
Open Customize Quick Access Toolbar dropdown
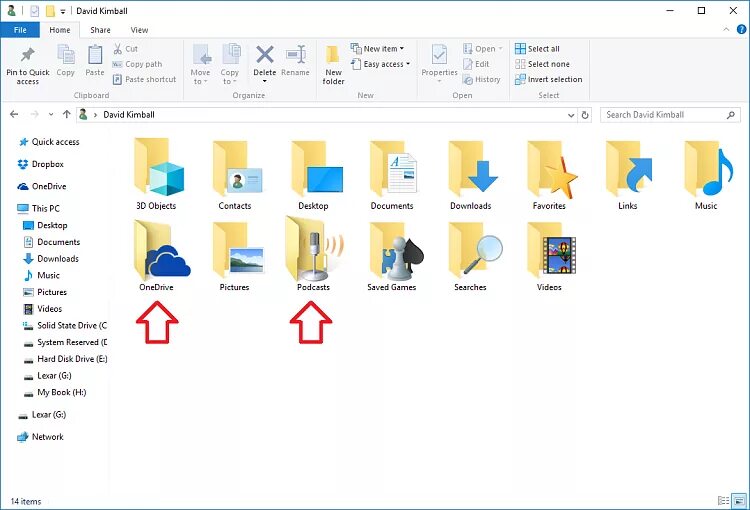pos(63,11)
